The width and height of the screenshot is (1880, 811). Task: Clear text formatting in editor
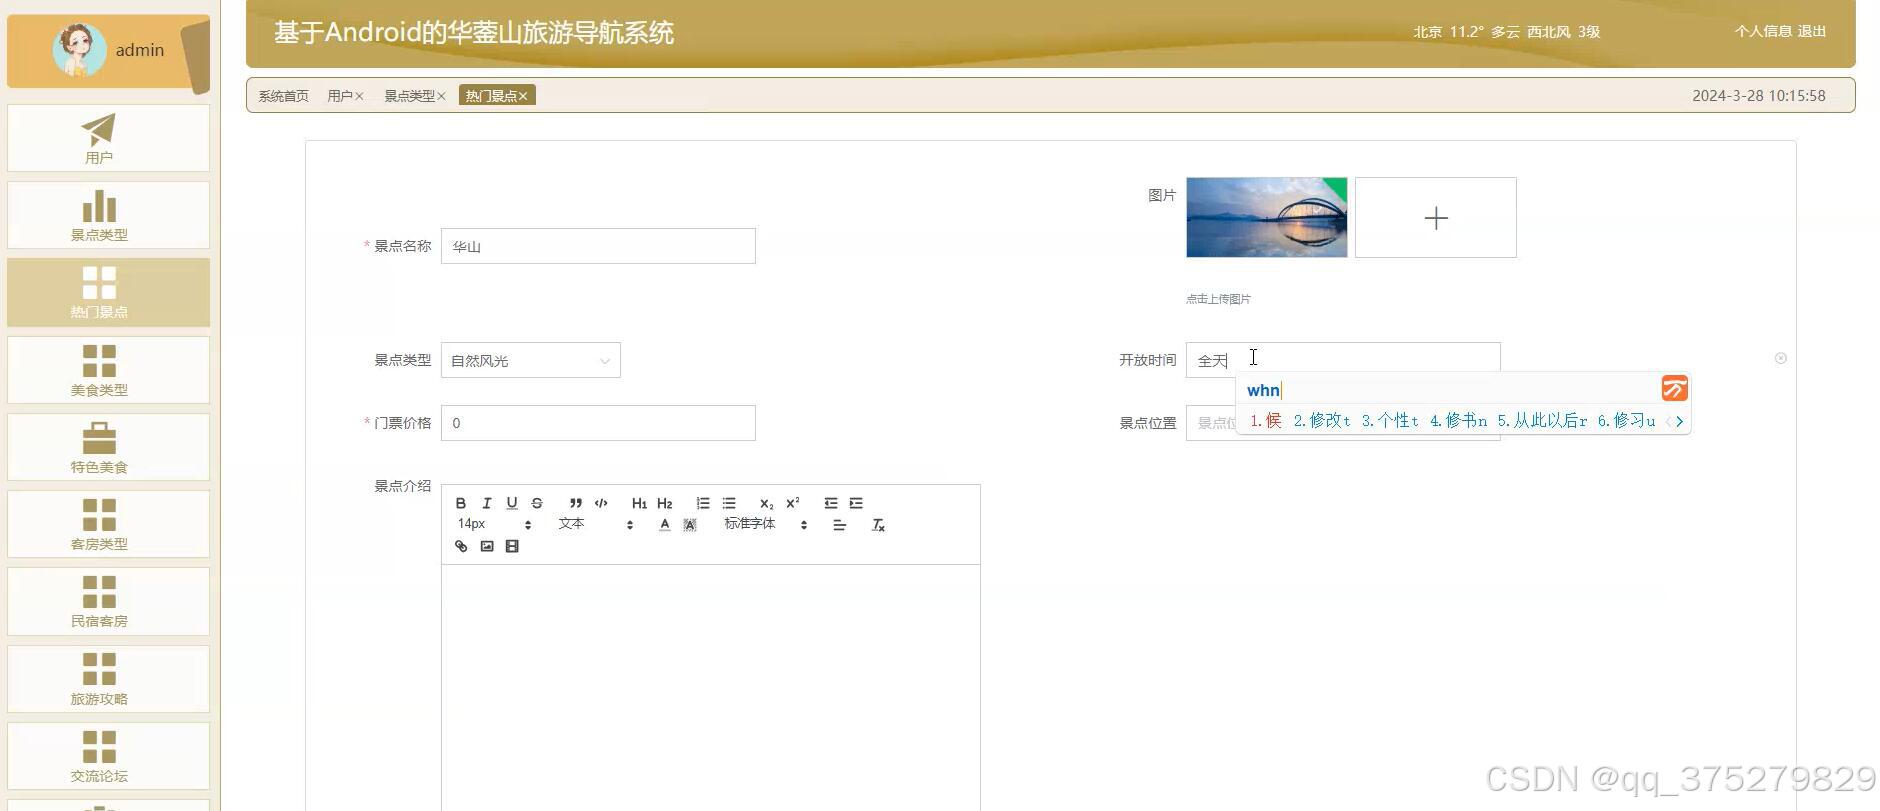tap(879, 525)
